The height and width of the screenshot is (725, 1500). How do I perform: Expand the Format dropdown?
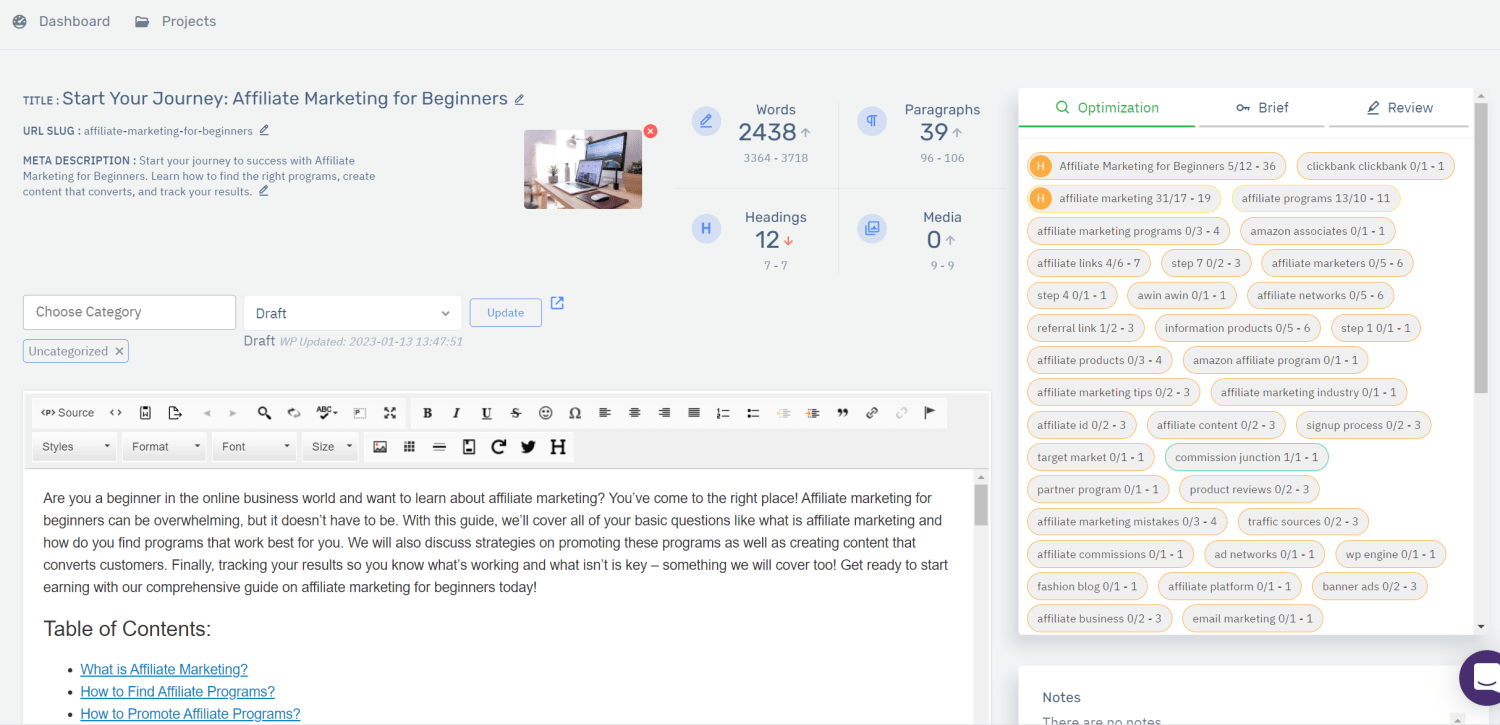(x=166, y=447)
